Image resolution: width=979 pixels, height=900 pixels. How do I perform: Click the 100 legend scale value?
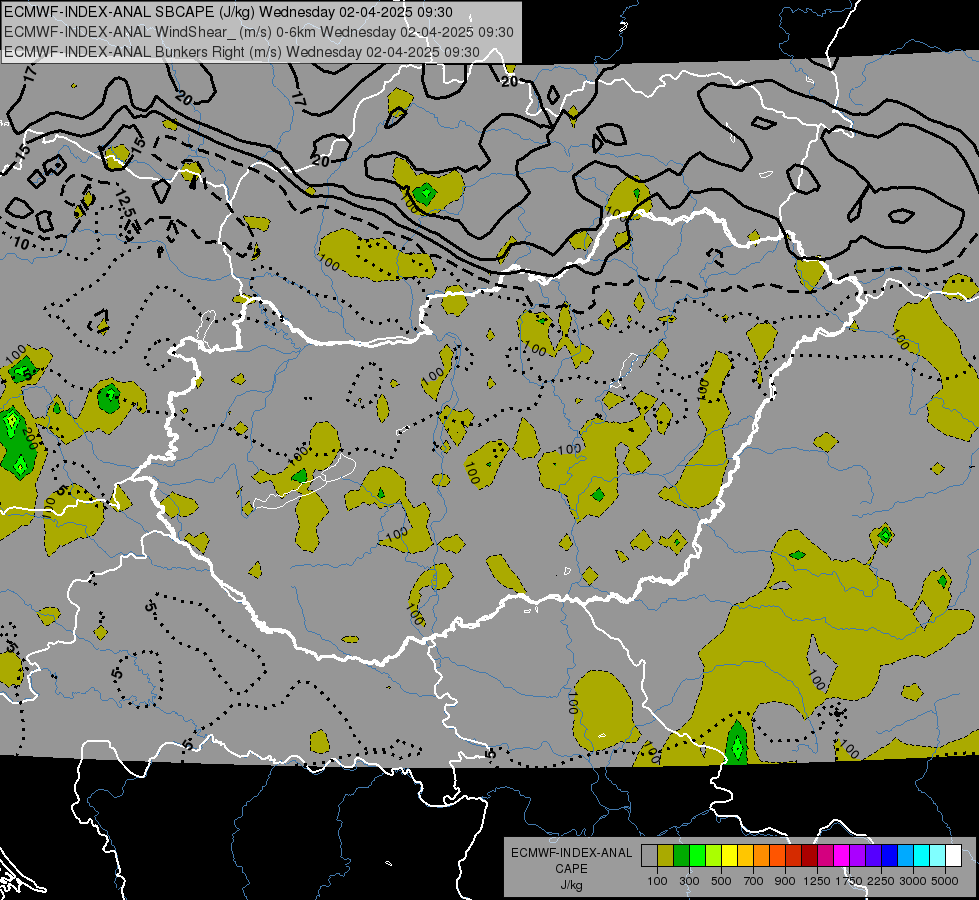[657, 881]
